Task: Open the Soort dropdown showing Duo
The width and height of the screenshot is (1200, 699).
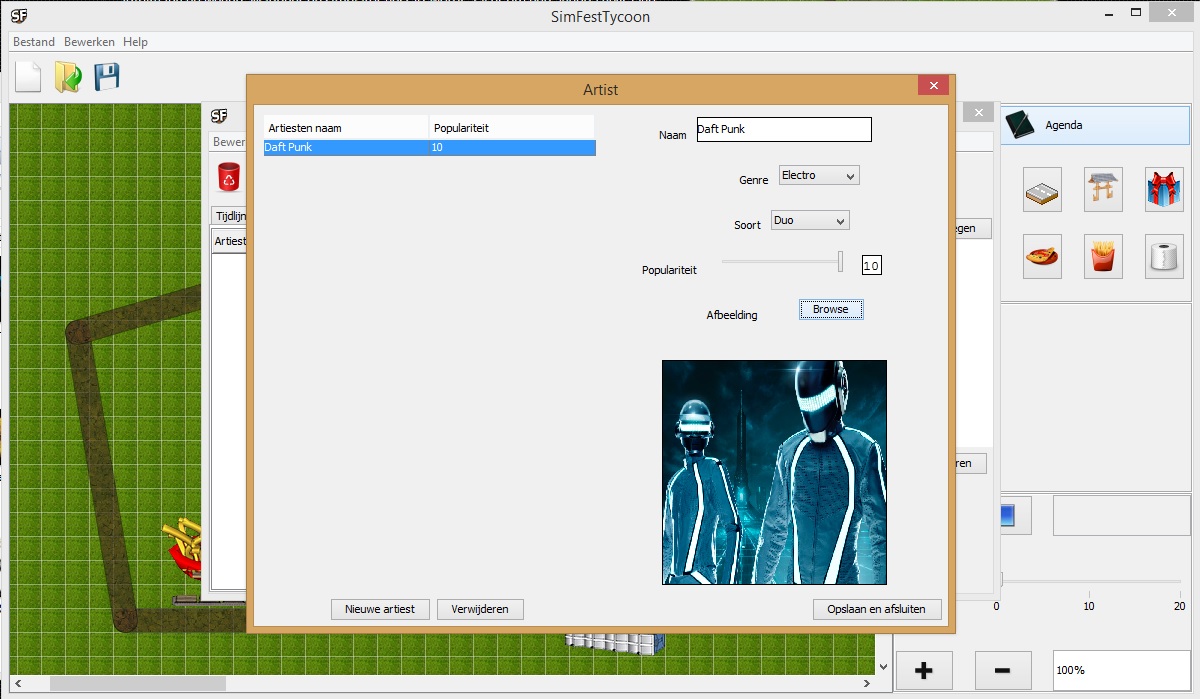Action: [809, 221]
